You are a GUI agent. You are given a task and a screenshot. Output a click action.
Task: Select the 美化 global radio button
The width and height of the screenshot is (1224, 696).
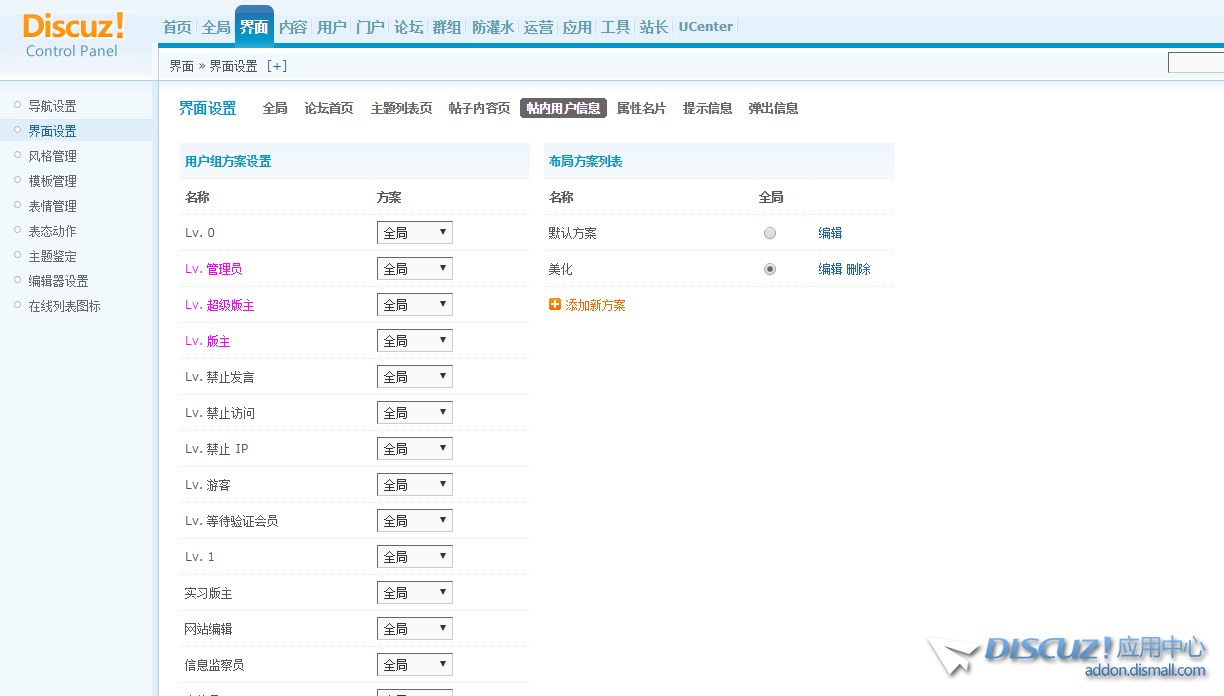[769, 269]
